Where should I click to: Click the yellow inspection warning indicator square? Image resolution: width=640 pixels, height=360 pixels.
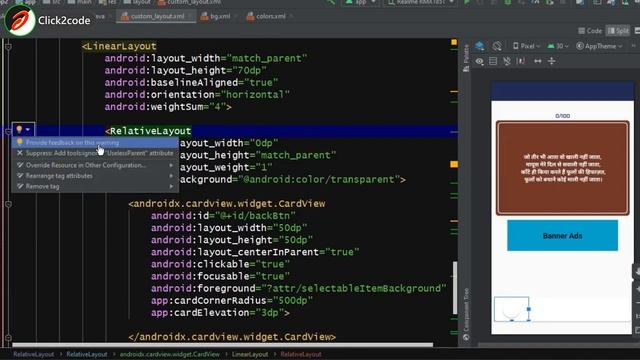(454, 42)
